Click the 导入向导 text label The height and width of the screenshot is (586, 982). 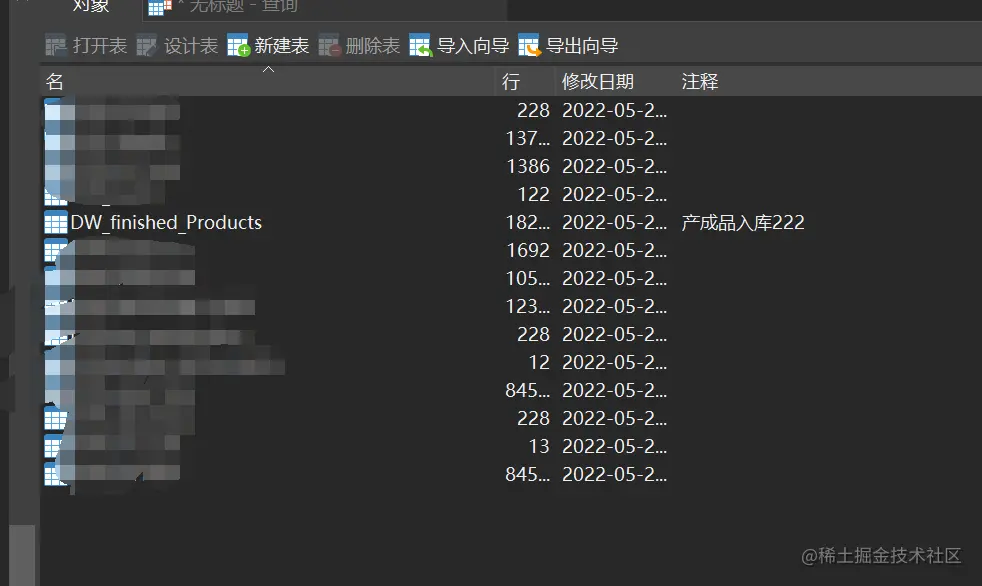pos(472,46)
